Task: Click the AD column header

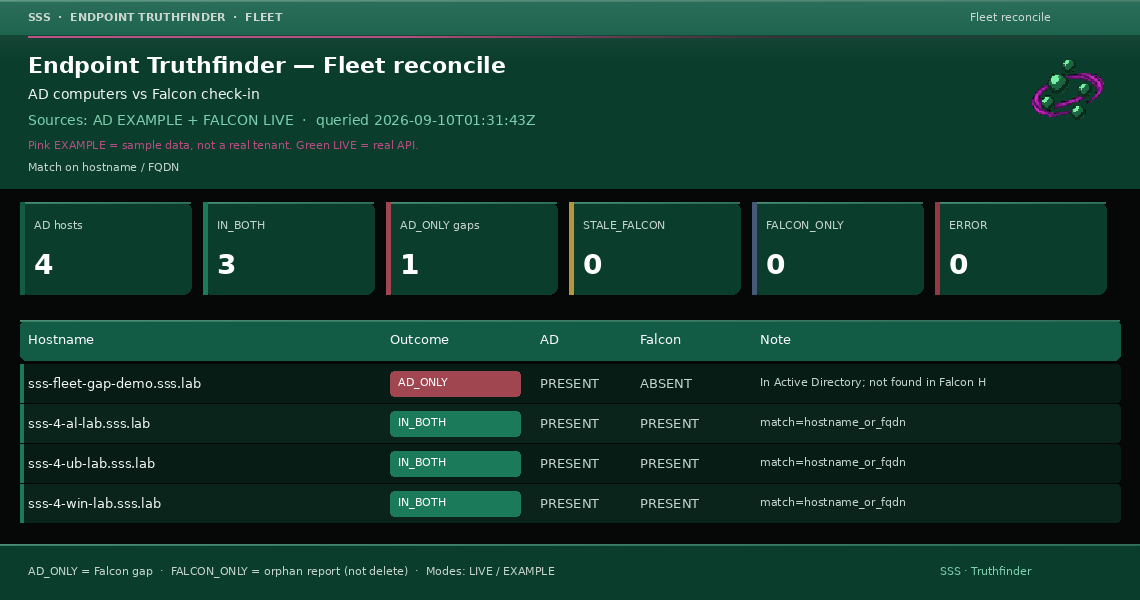Action: tap(549, 340)
